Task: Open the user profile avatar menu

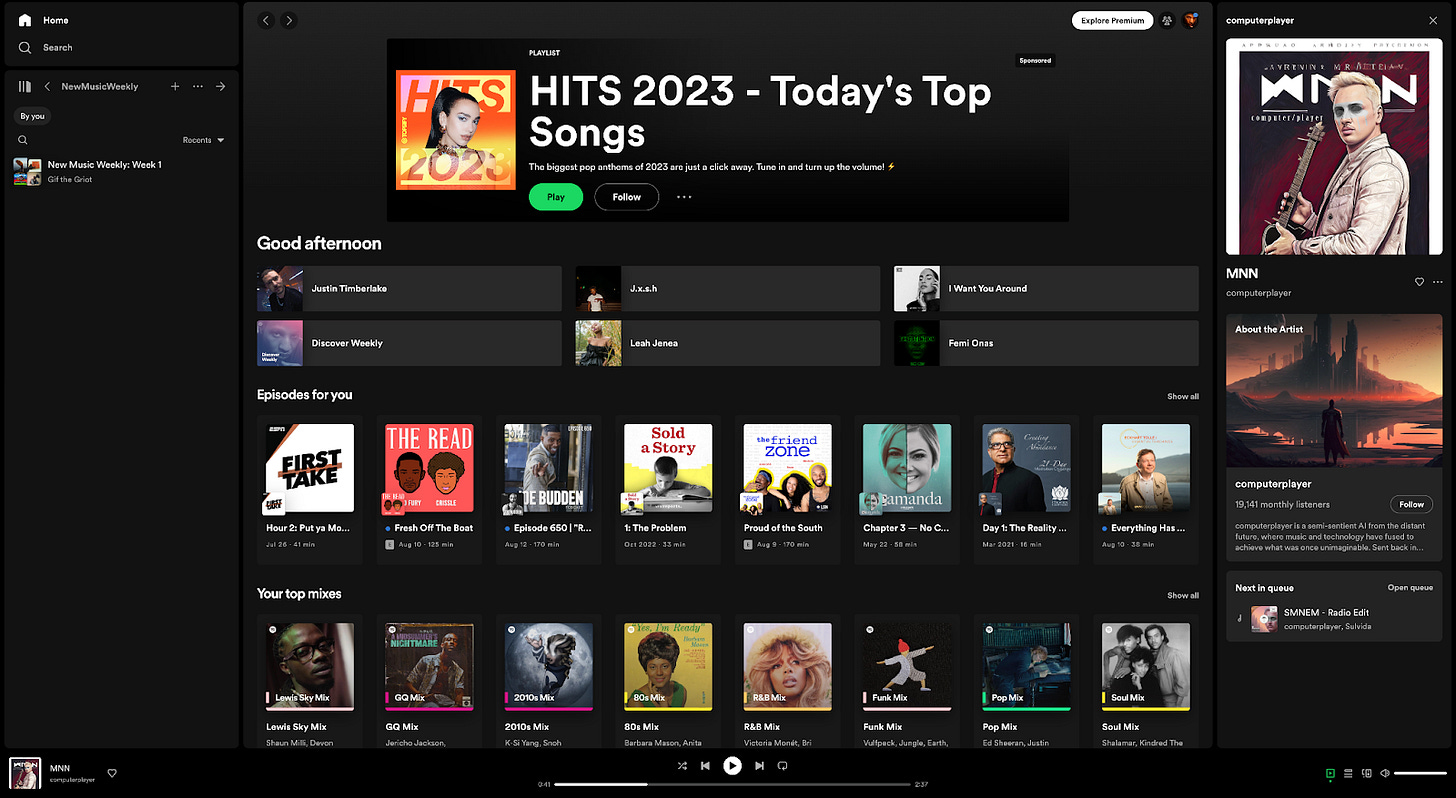Action: 1190,20
